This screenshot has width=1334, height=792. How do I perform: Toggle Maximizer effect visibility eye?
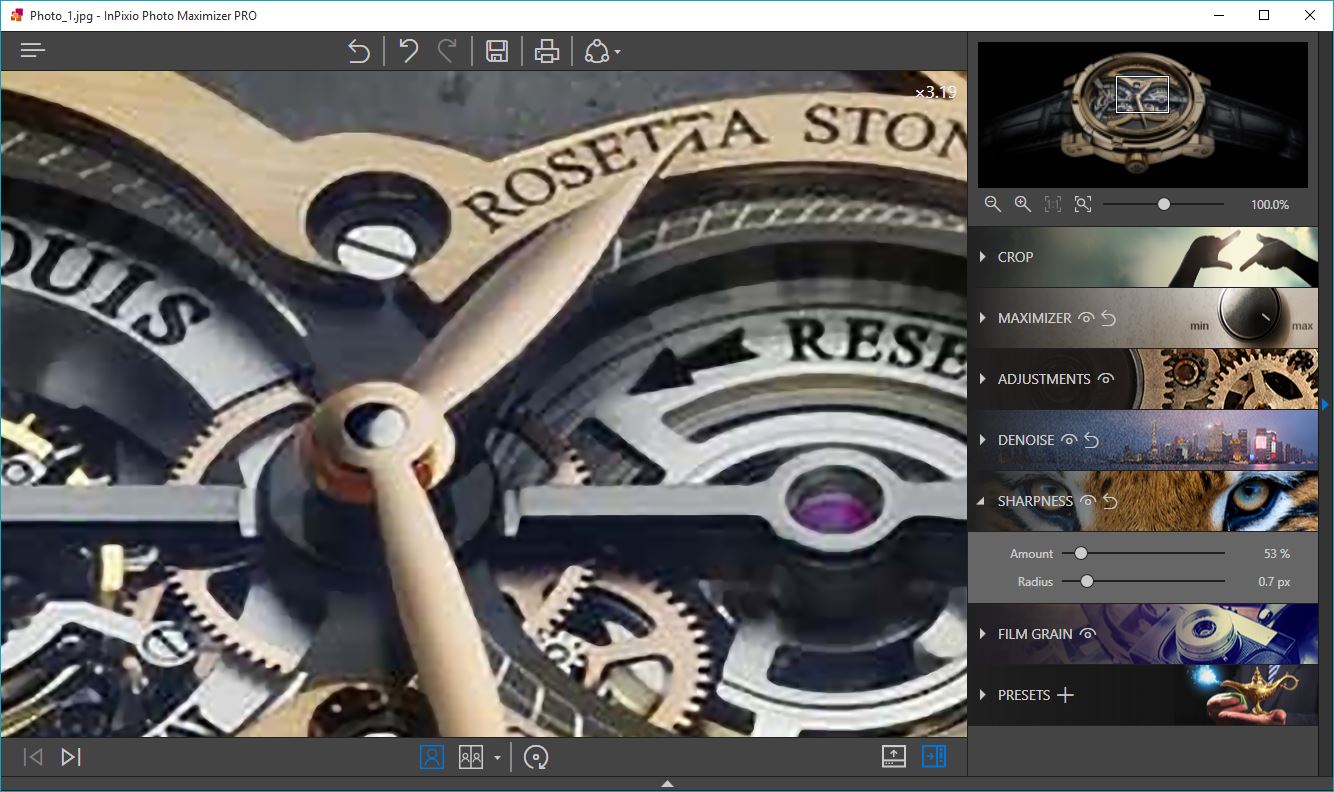[x=1087, y=318]
